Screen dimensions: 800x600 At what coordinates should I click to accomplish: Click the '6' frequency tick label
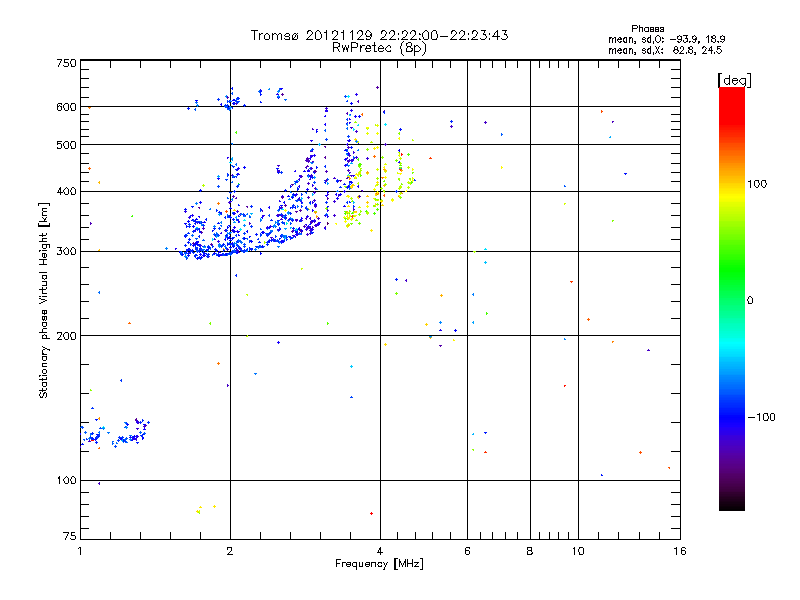point(467,551)
